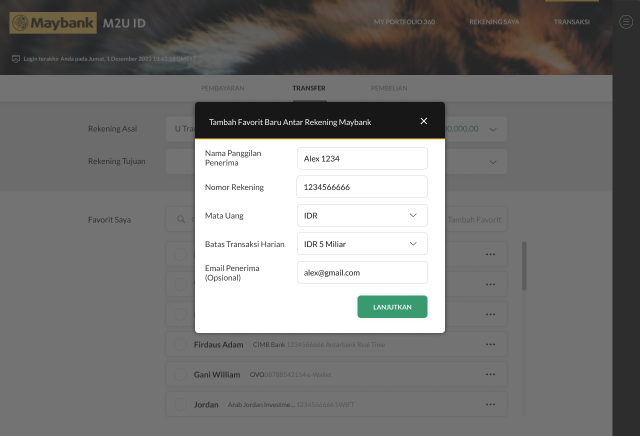
Task: Click the favorites list scrollbar
Action: [x=524, y=266]
